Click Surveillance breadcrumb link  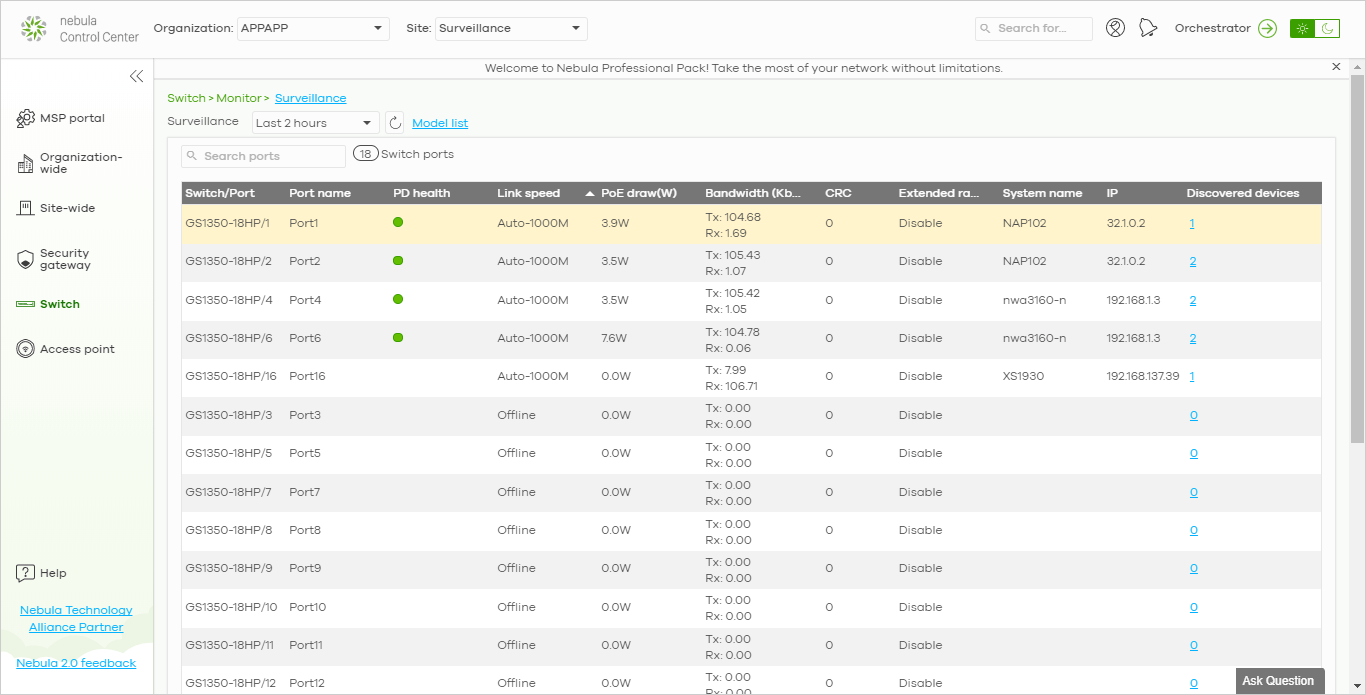311,98
